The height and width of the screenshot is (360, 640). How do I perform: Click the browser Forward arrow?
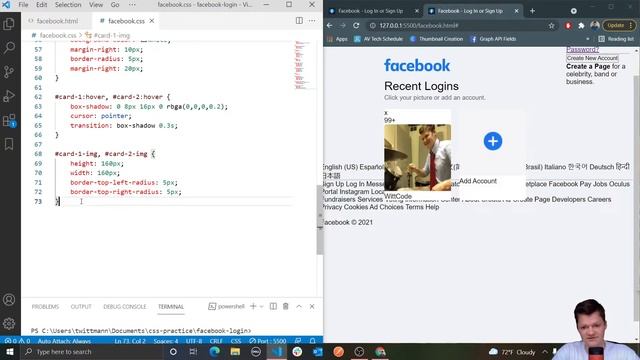tap(343, 25)
